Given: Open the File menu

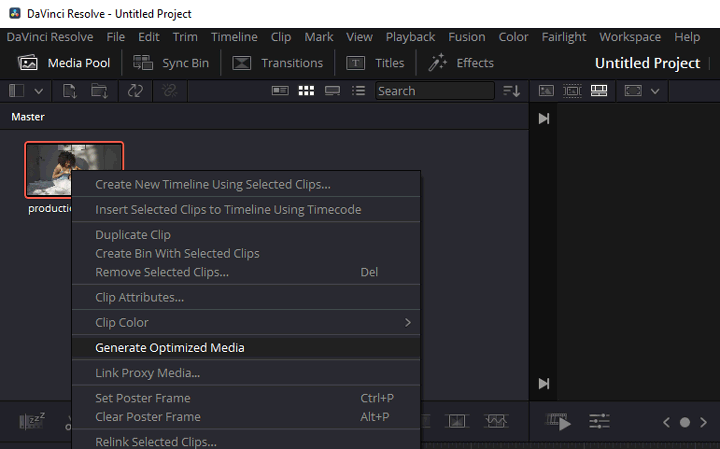Looking at the screenshot, I should 116,37.
